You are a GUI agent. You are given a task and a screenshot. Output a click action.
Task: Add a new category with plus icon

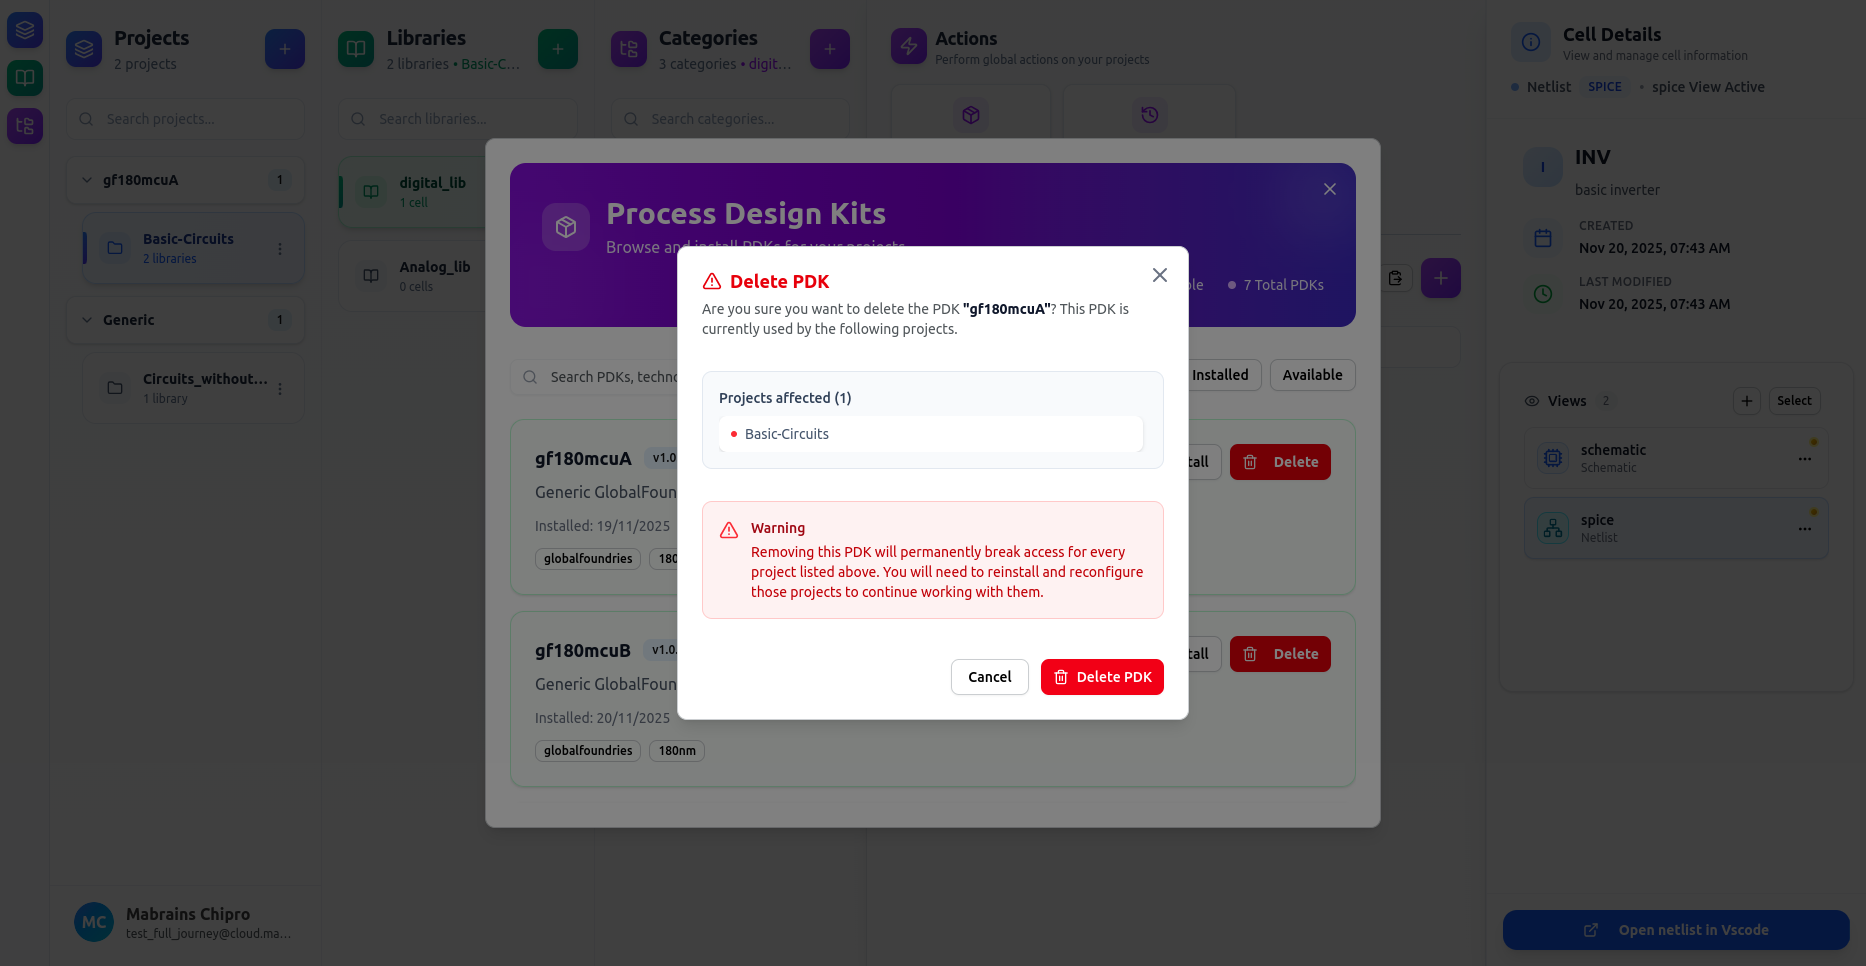[x=830, y=49]
